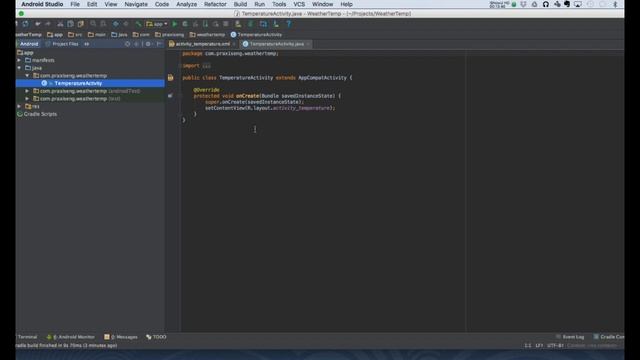
Task: Open the File menu
Action: coord(75,4)
